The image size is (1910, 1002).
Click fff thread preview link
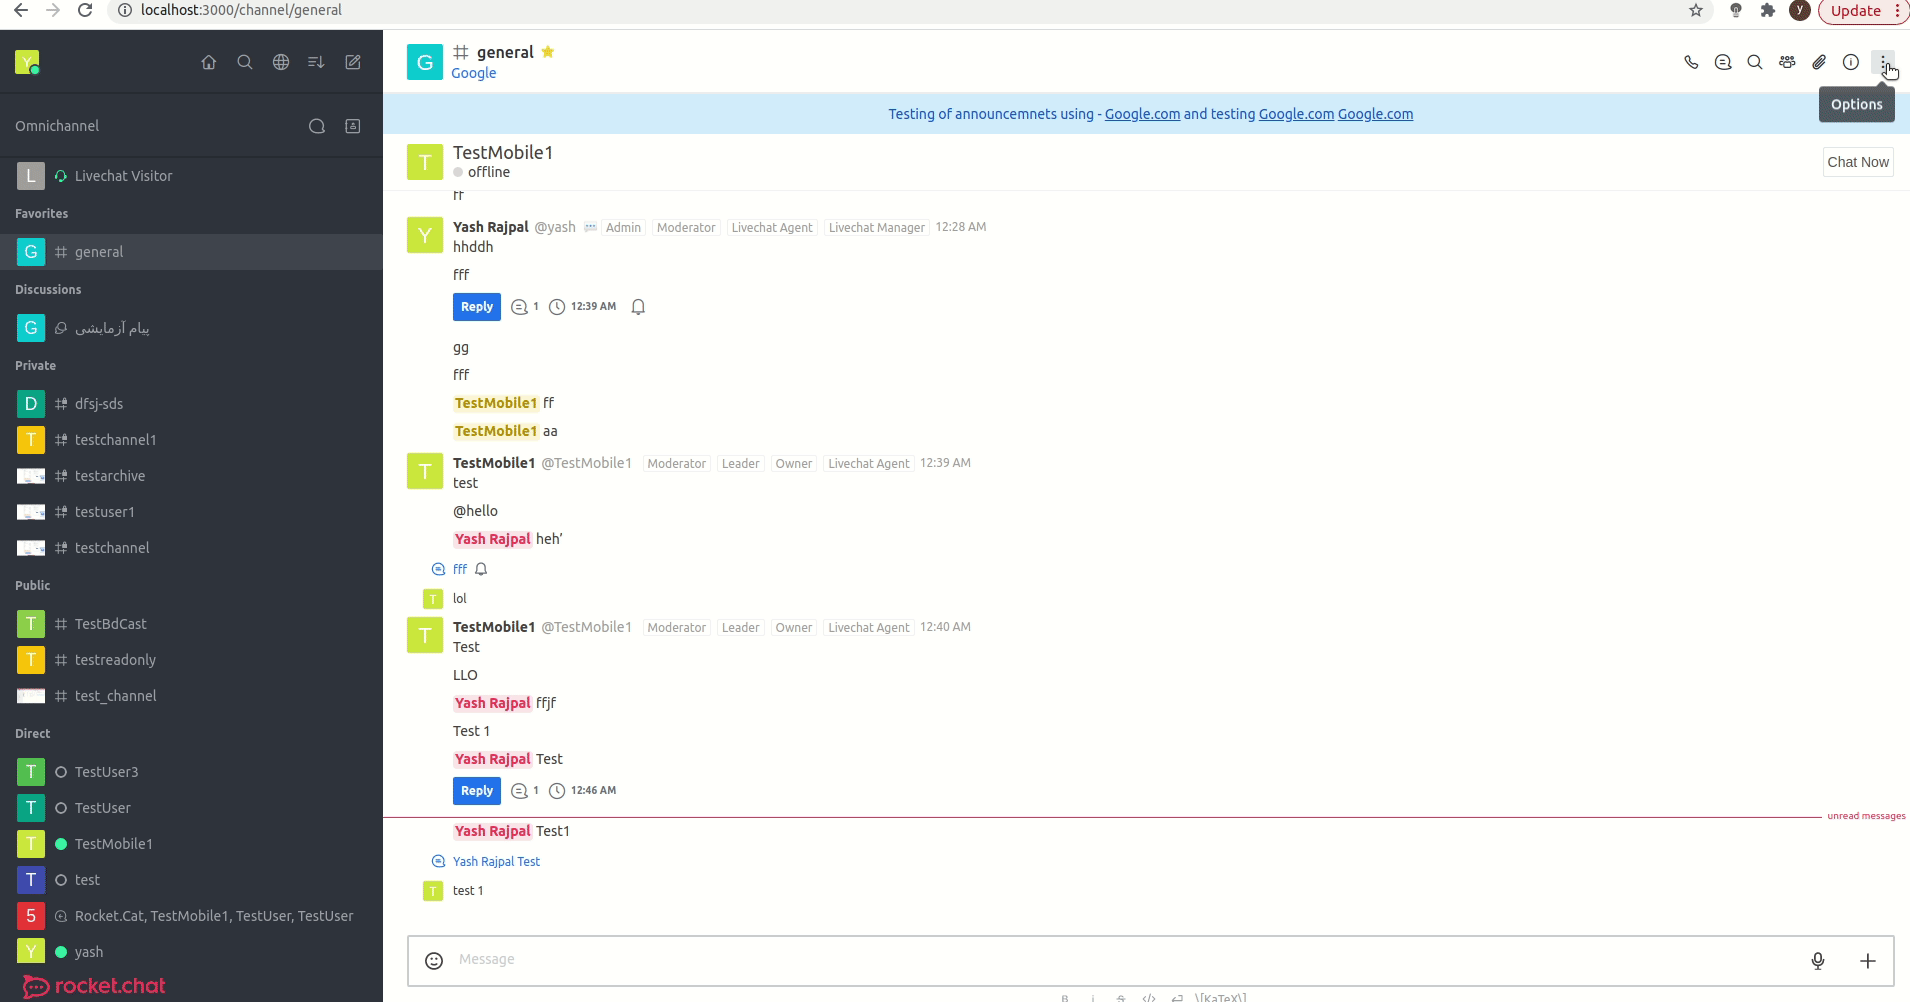pyautogui.click(x=460, y=569)
